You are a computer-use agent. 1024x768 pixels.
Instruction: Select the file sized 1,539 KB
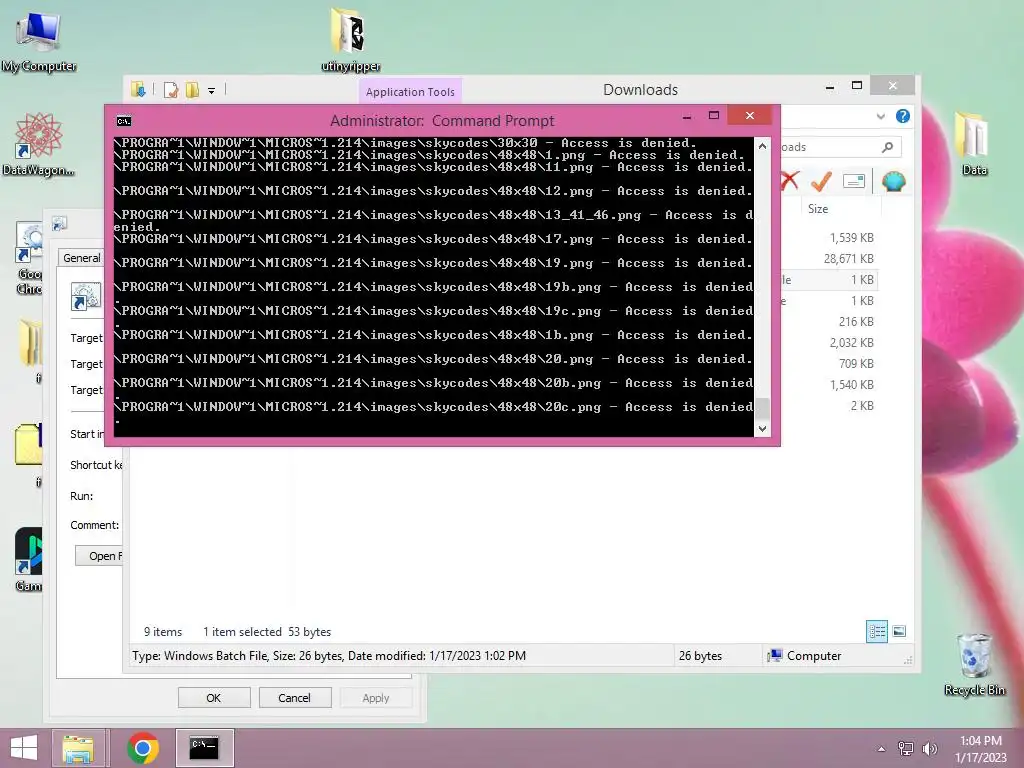coord(852,238)
